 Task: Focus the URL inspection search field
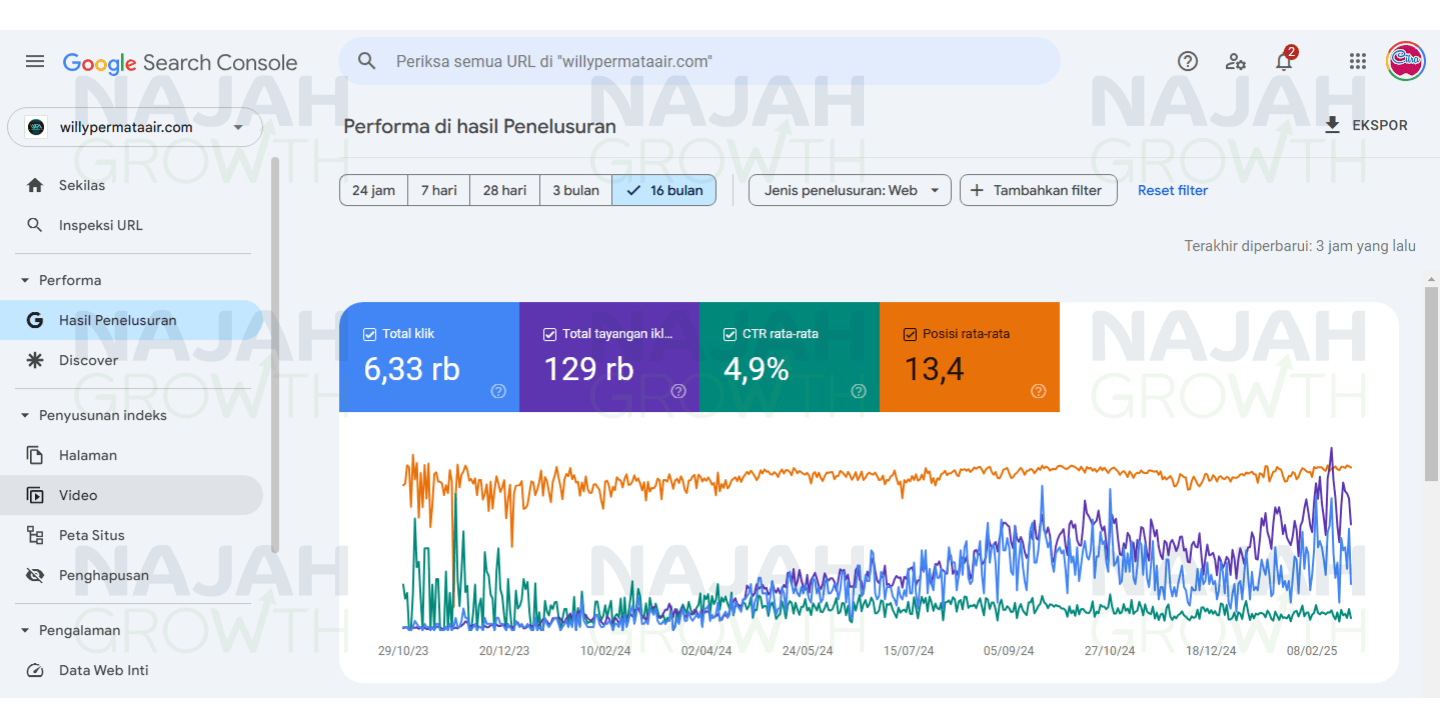[699, 61]
